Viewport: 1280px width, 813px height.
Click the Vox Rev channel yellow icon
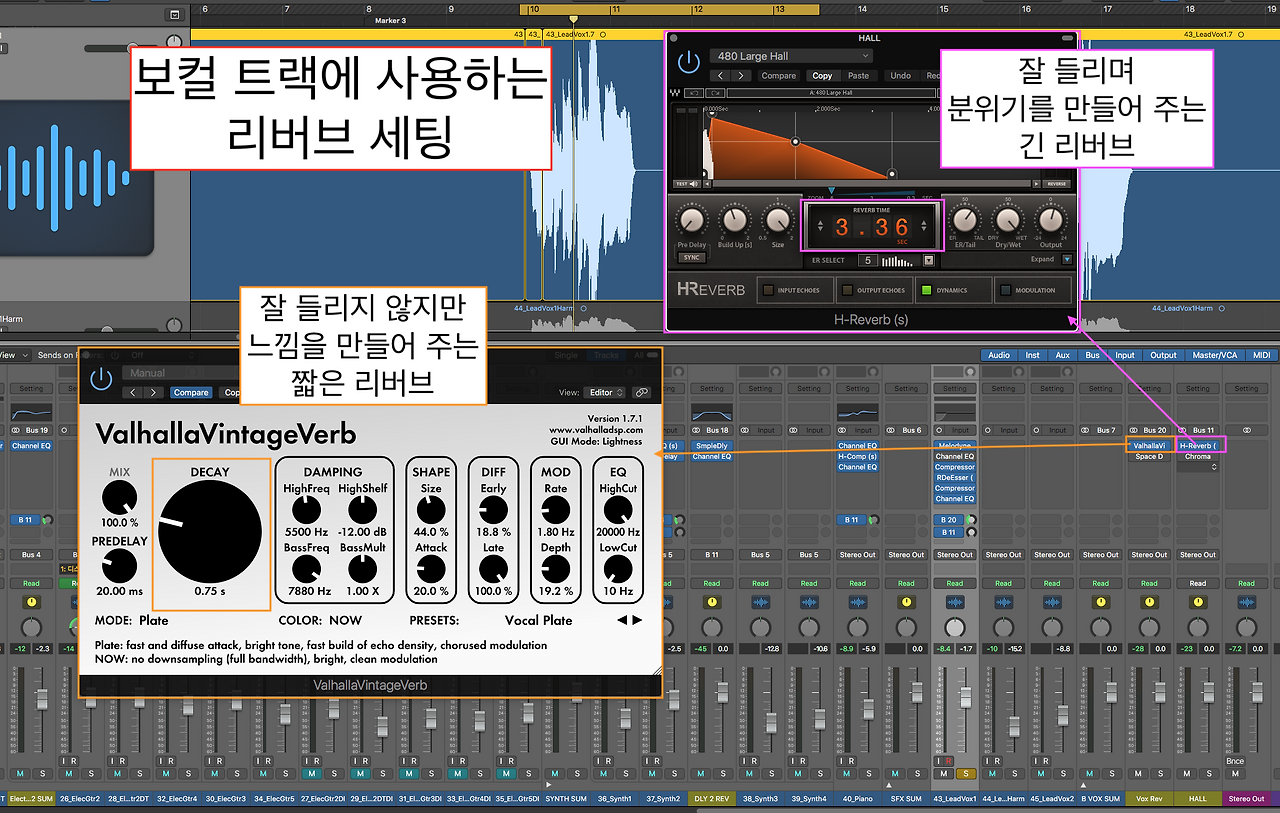pyautogui.click(x=1149, y=603)
